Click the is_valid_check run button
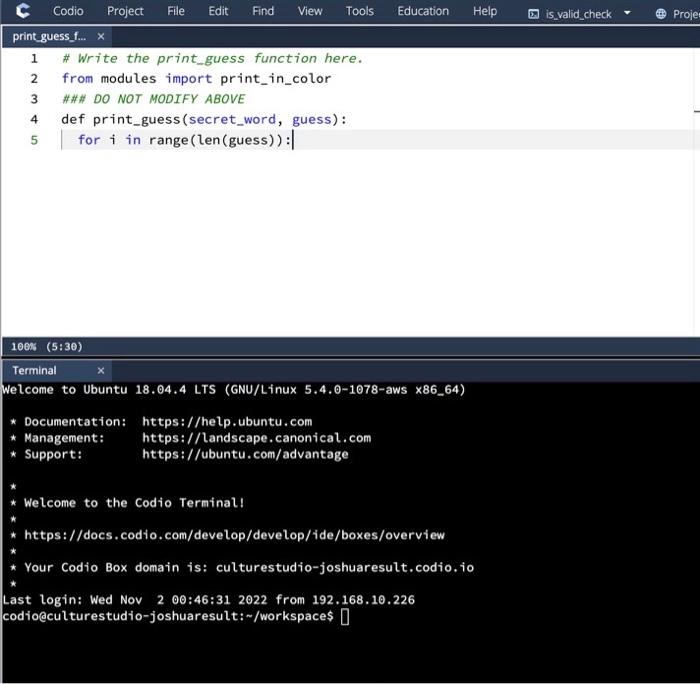The image size is (700, 684). pos(578,14)
